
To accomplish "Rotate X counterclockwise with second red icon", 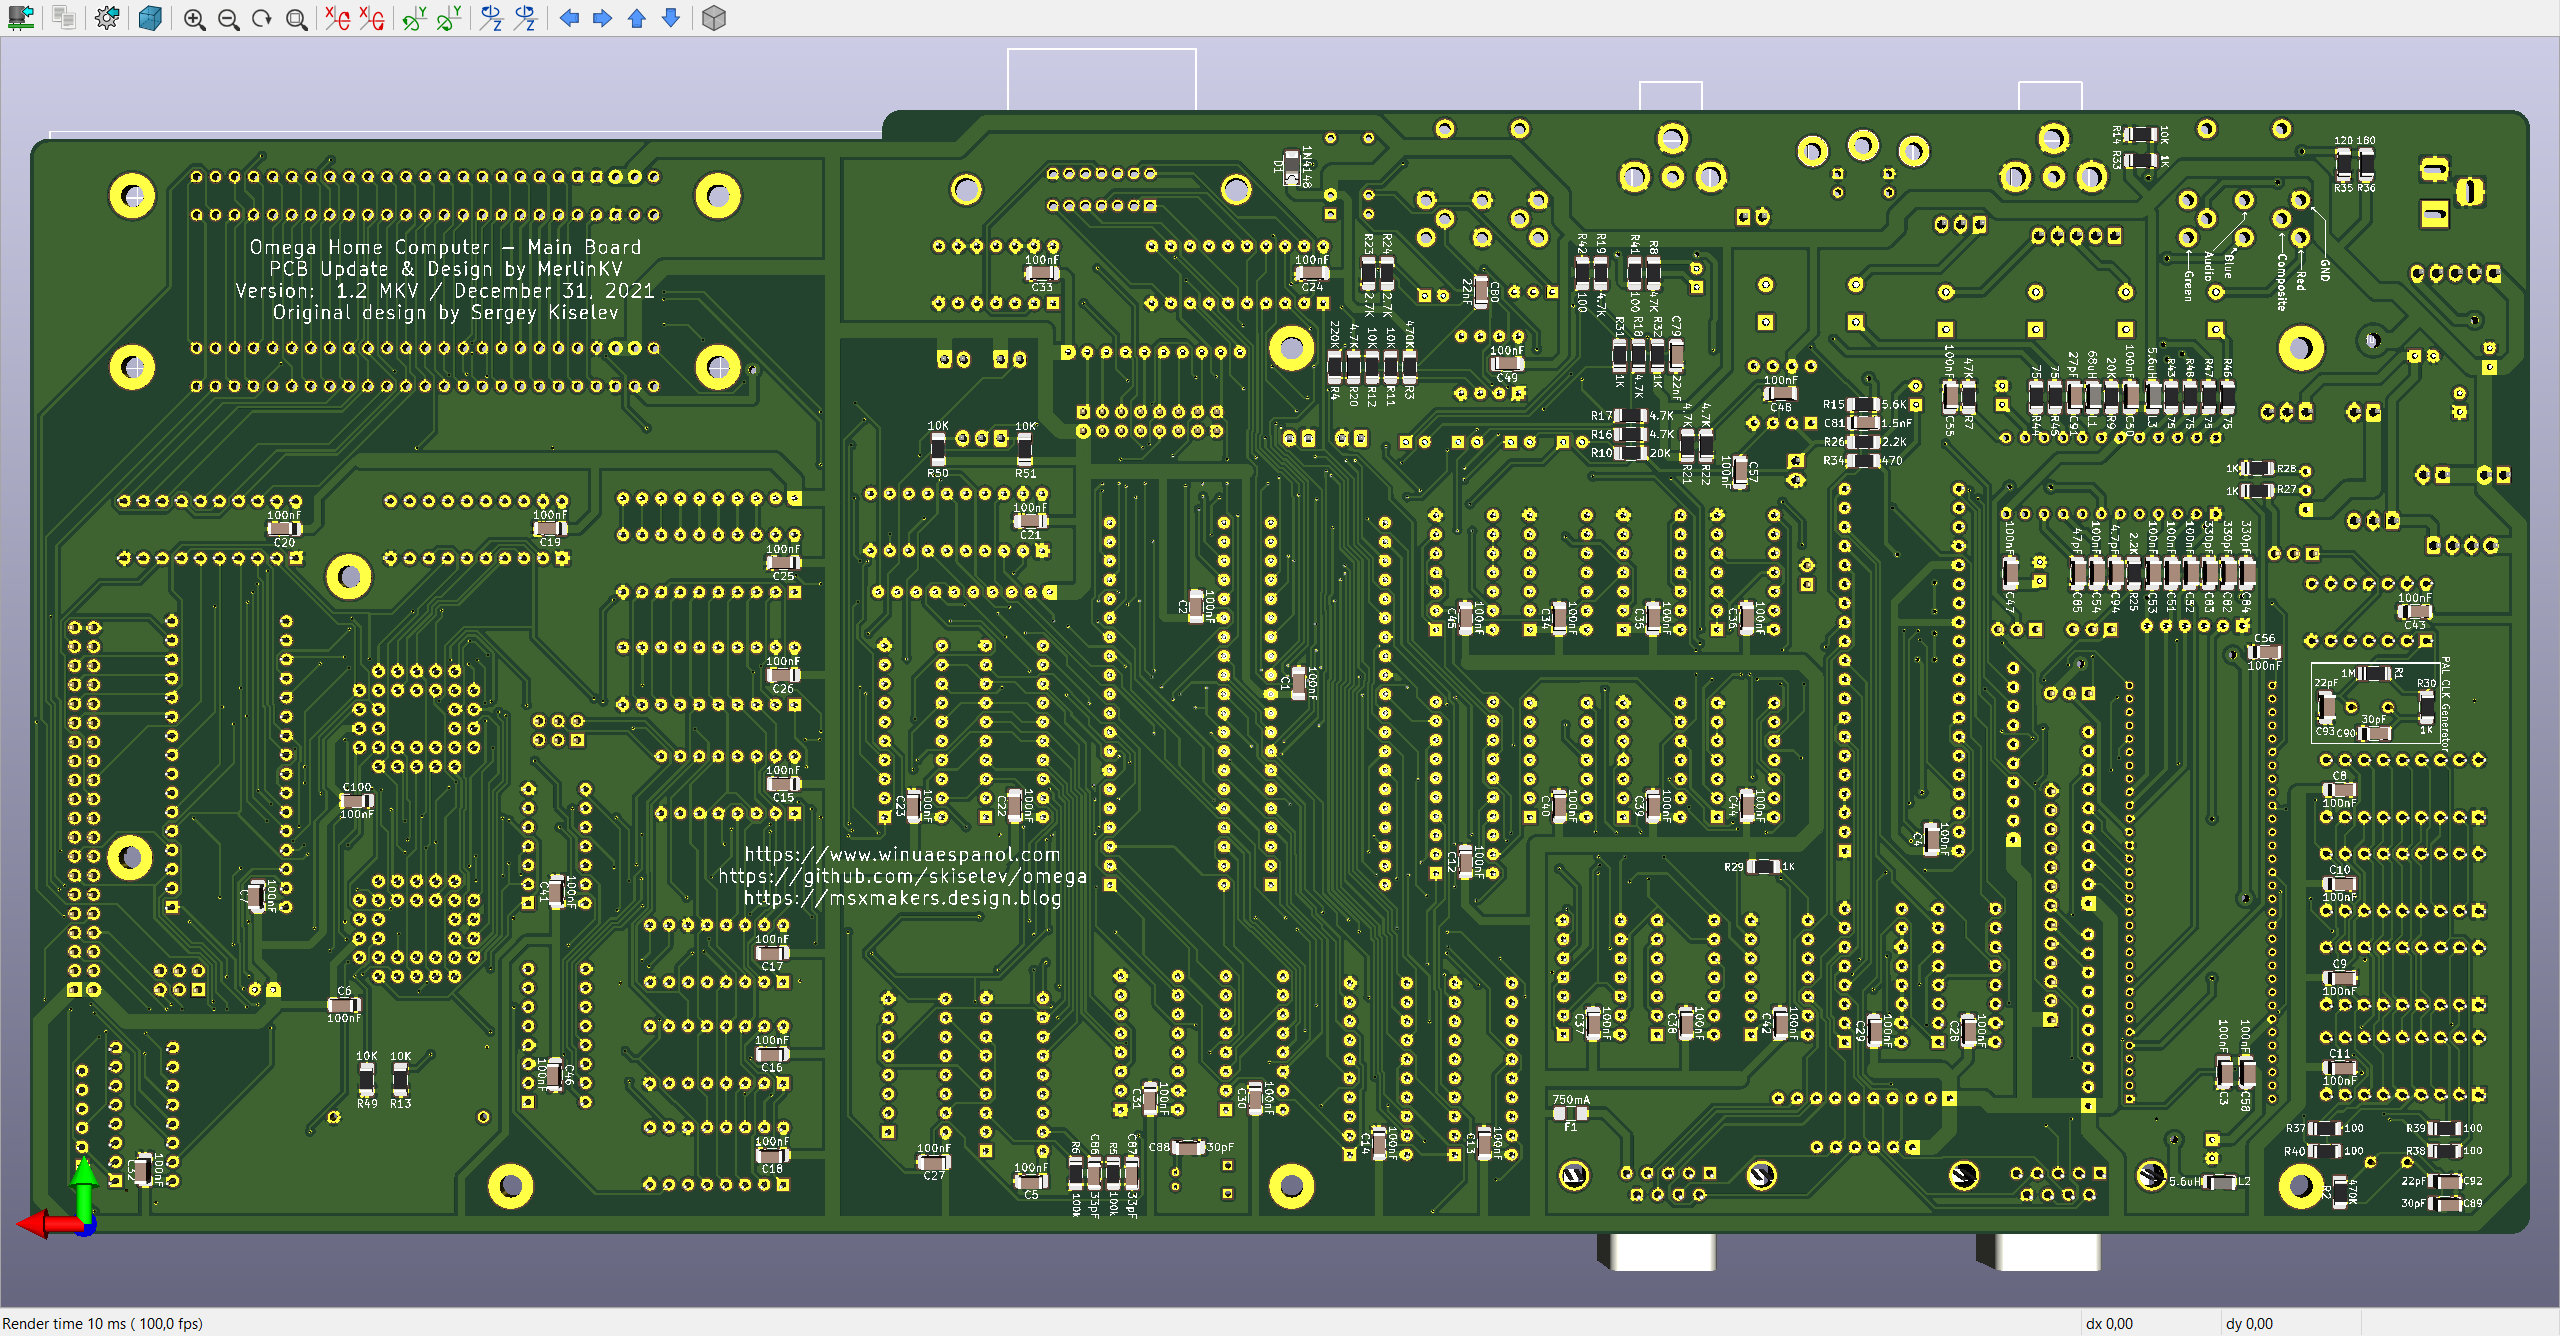I will [372, 18].
